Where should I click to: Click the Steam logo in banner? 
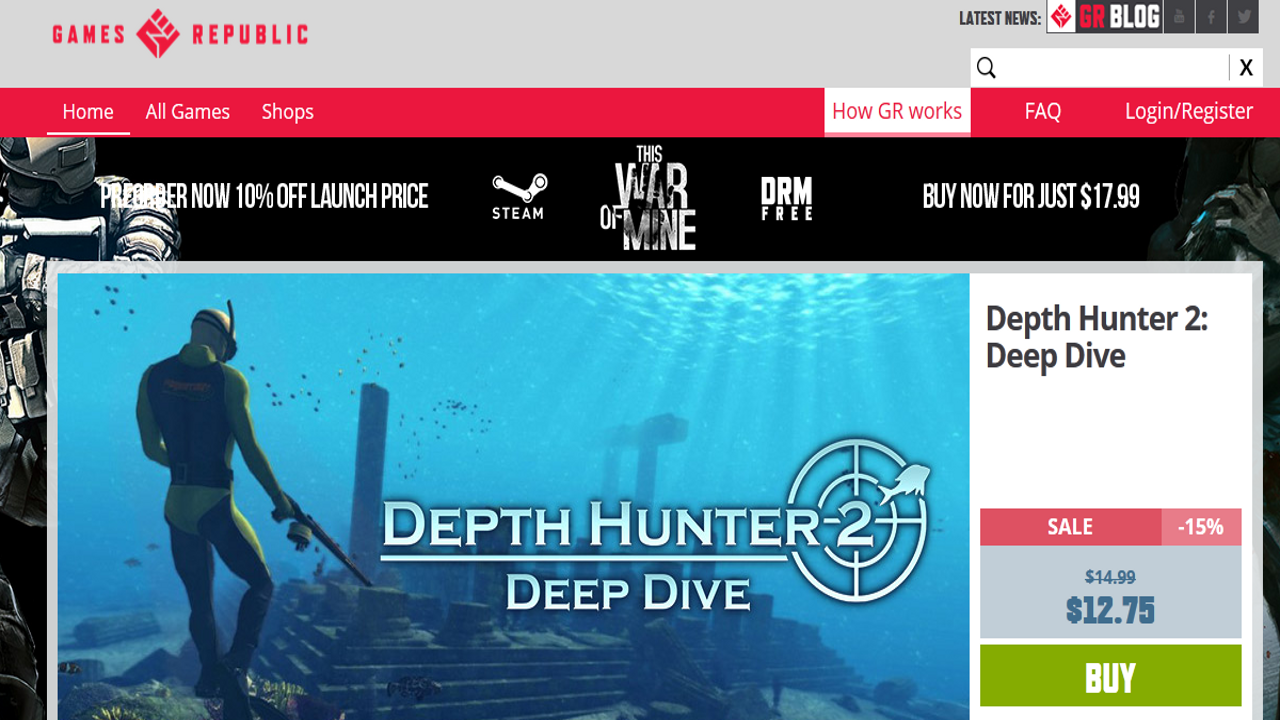coord(518,197)
